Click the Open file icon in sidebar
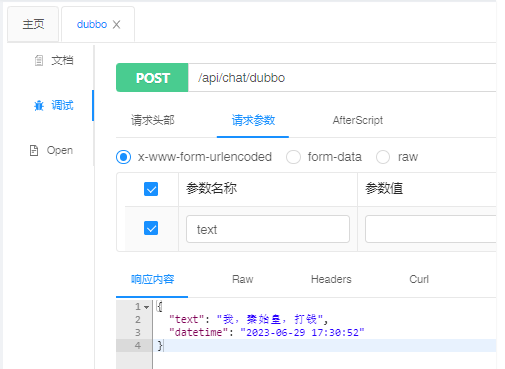The height and width of the screenshot is (369, 505). [34, 150]
